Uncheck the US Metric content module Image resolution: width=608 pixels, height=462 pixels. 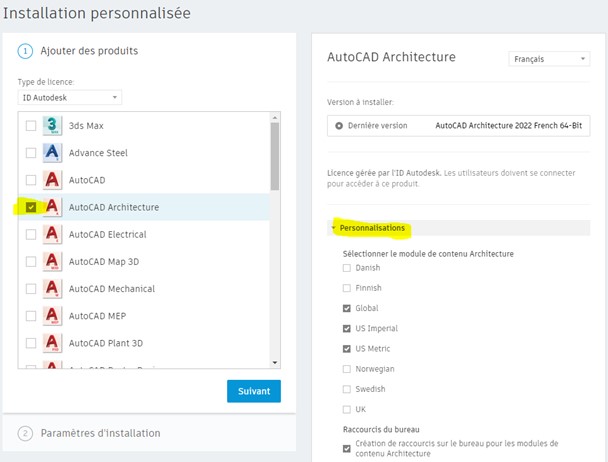point(347,349)
